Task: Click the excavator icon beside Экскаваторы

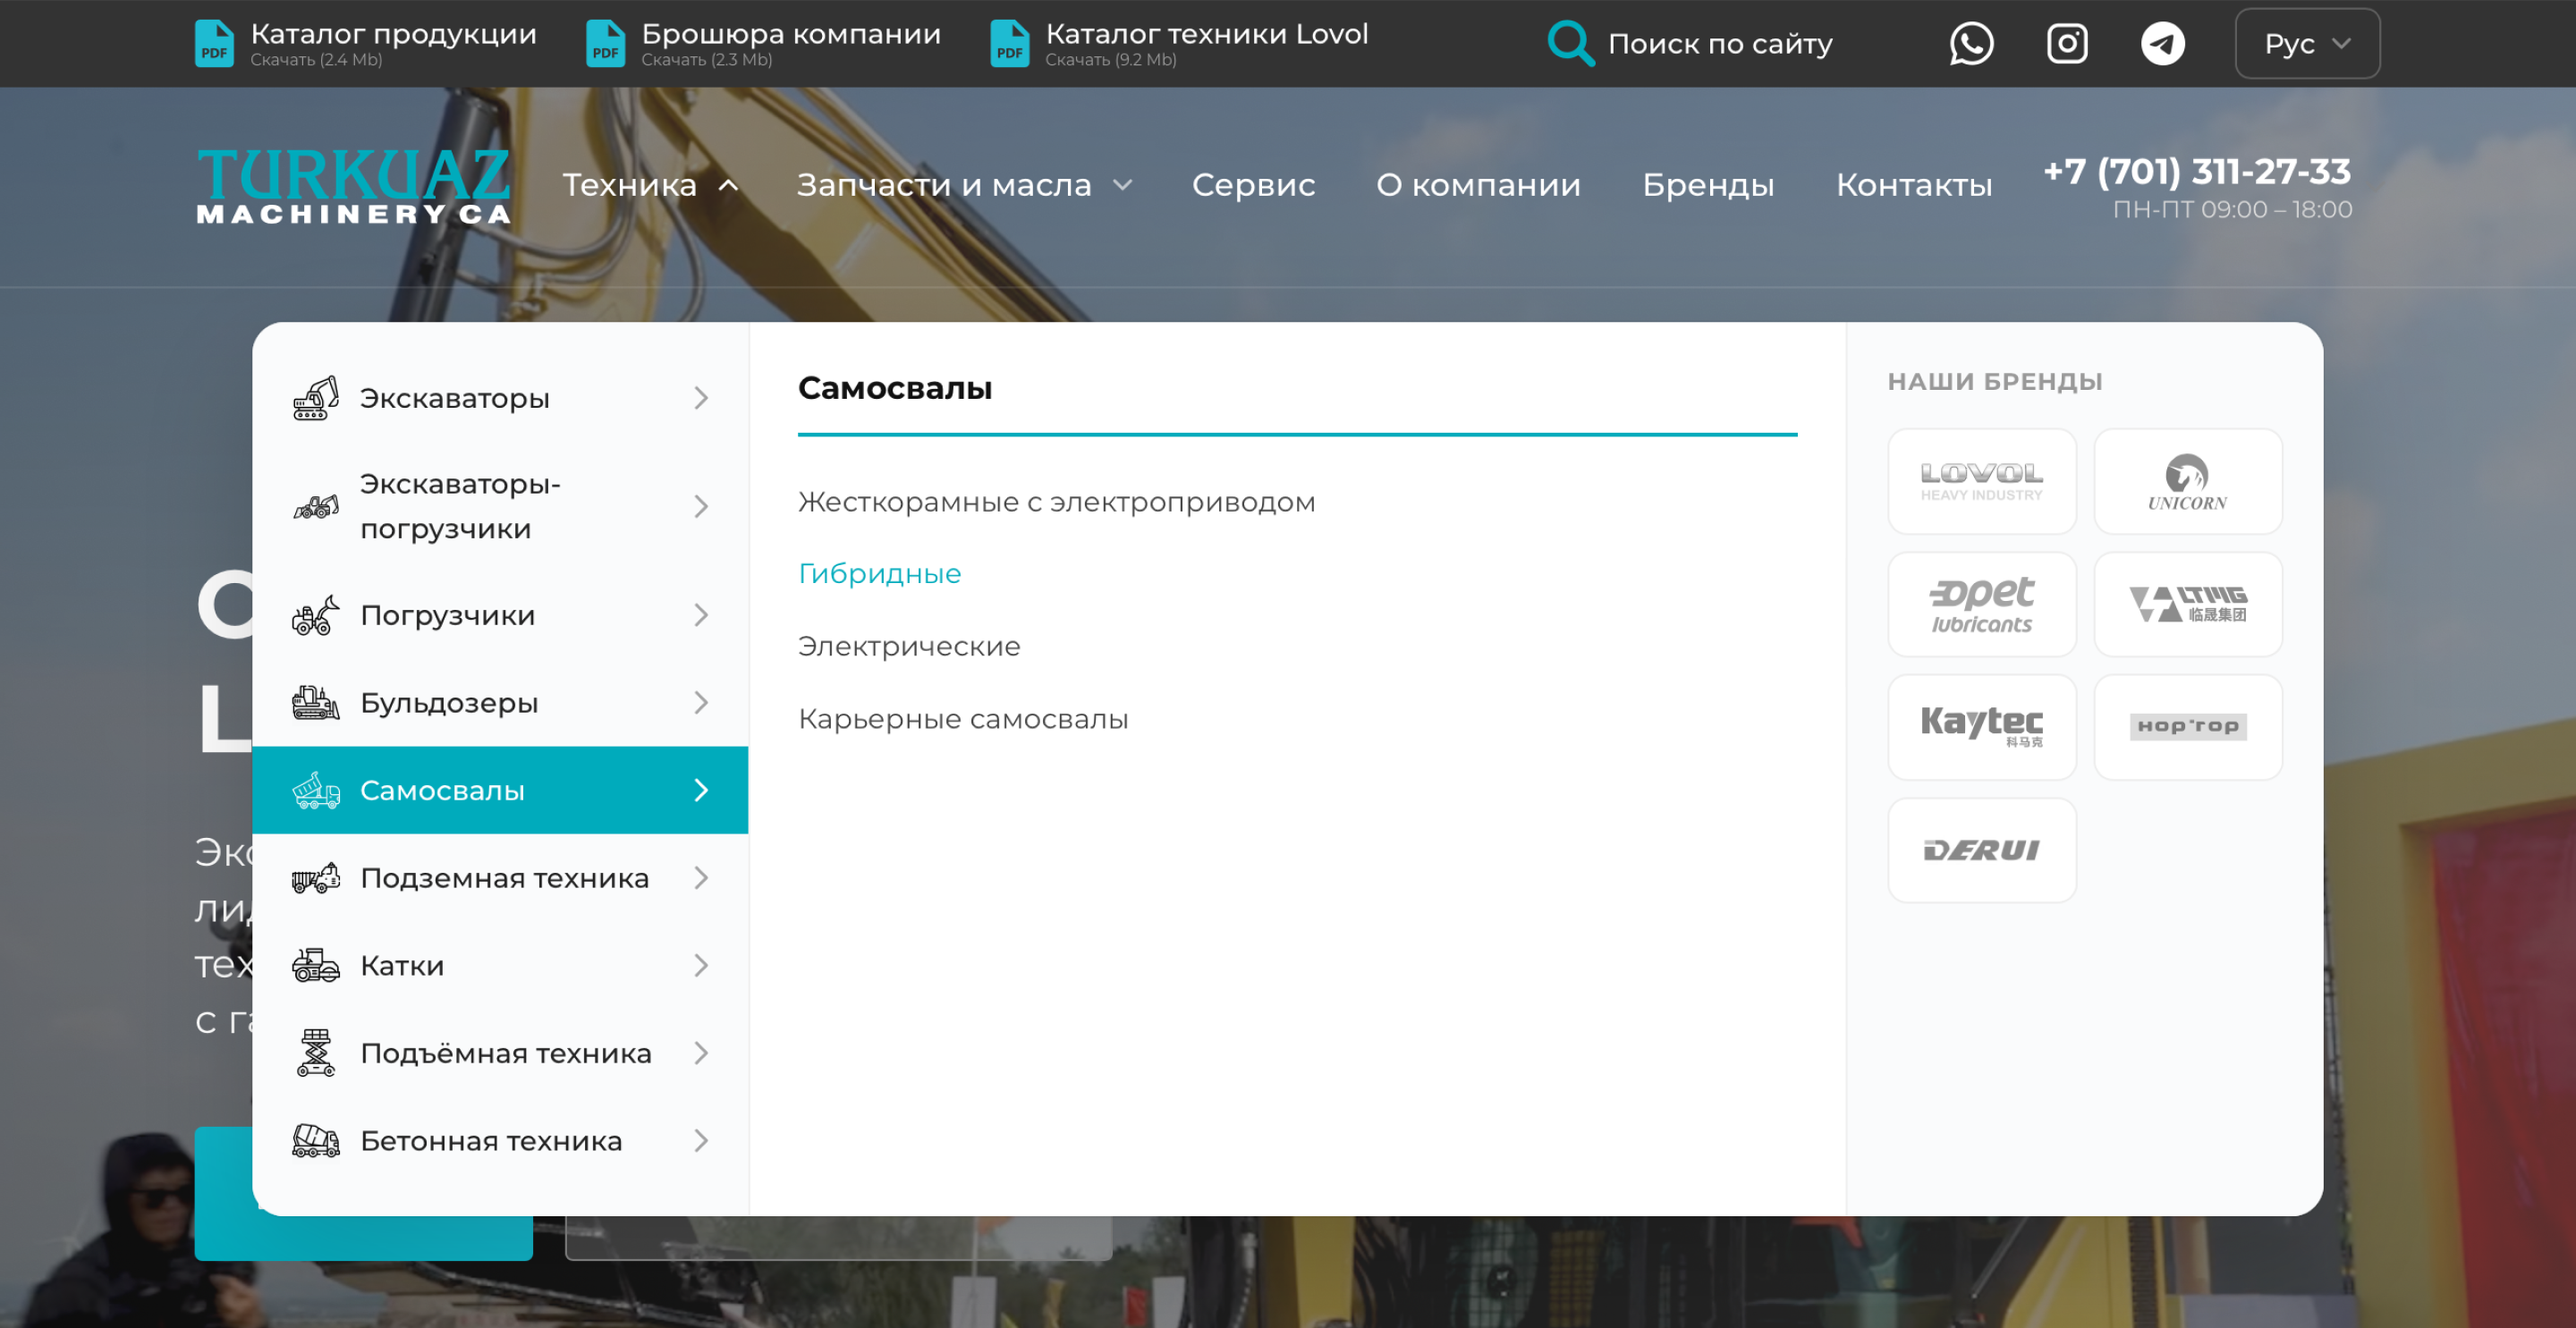Action: [316, 398]
